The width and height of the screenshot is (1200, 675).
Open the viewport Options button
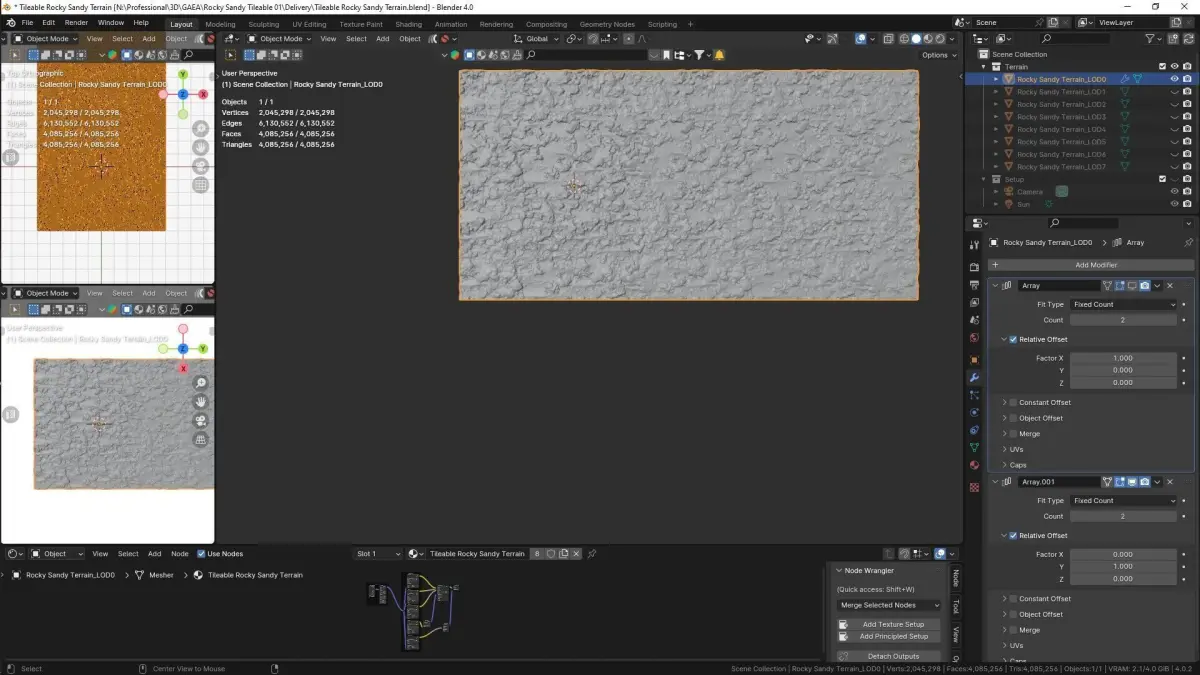pos(938,55)
